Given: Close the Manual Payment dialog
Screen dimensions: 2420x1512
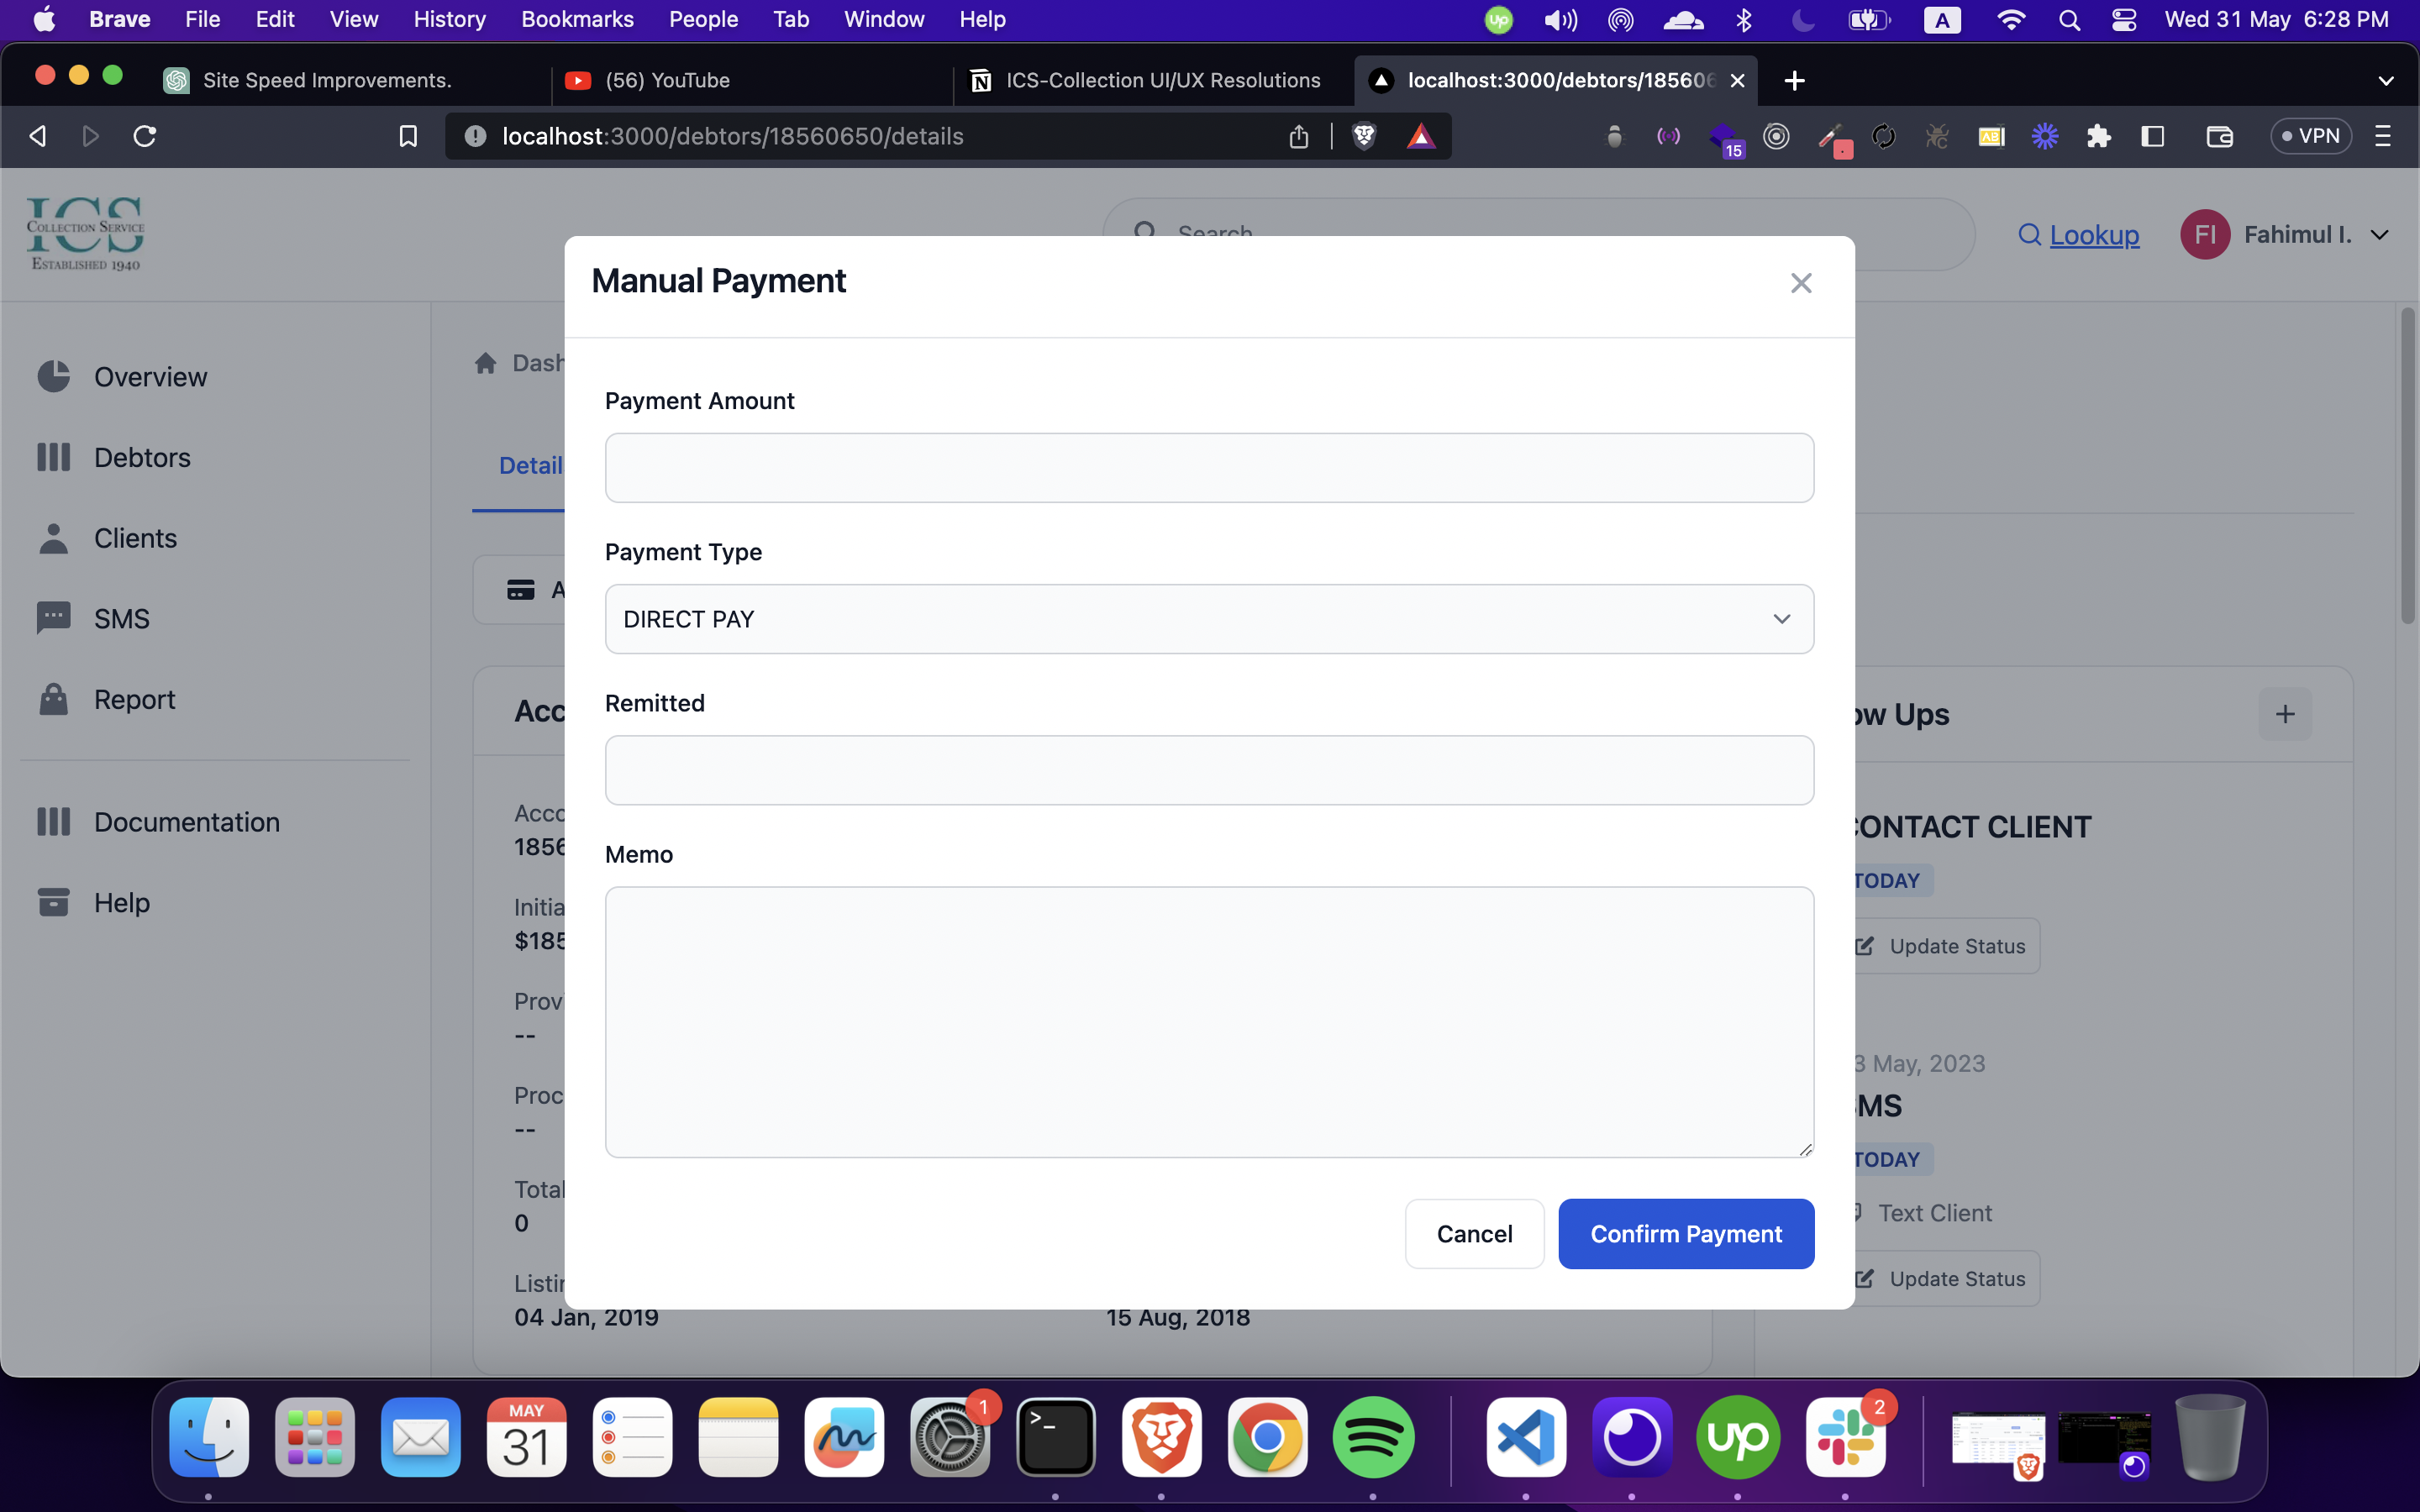Looking at the screenshot, I should point(1800,284).
